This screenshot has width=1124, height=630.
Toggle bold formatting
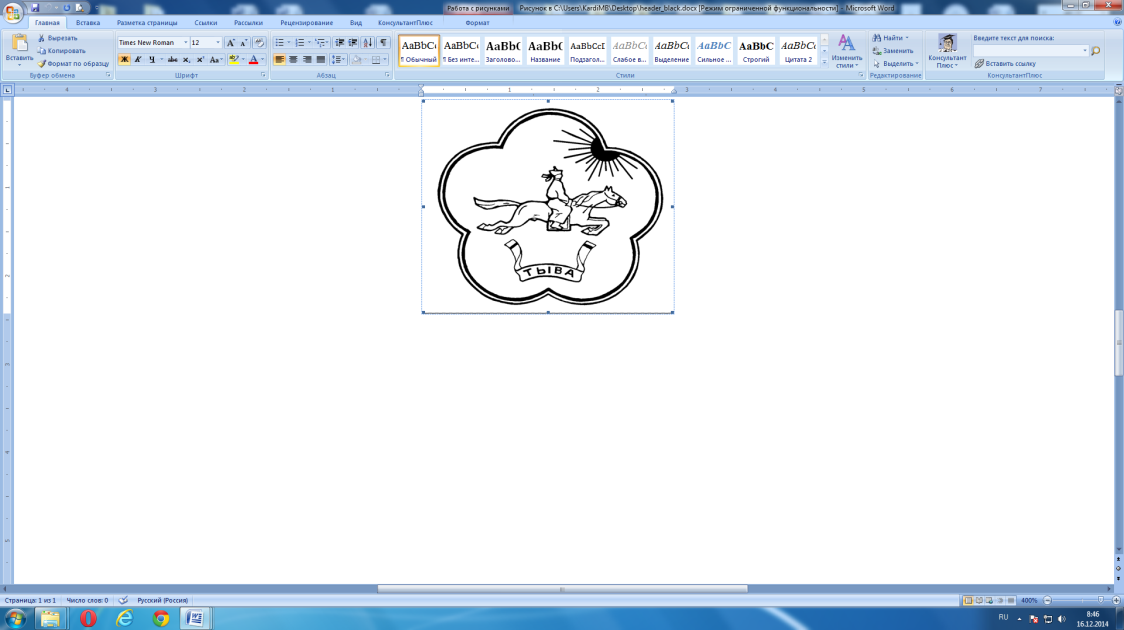point(125,60)
